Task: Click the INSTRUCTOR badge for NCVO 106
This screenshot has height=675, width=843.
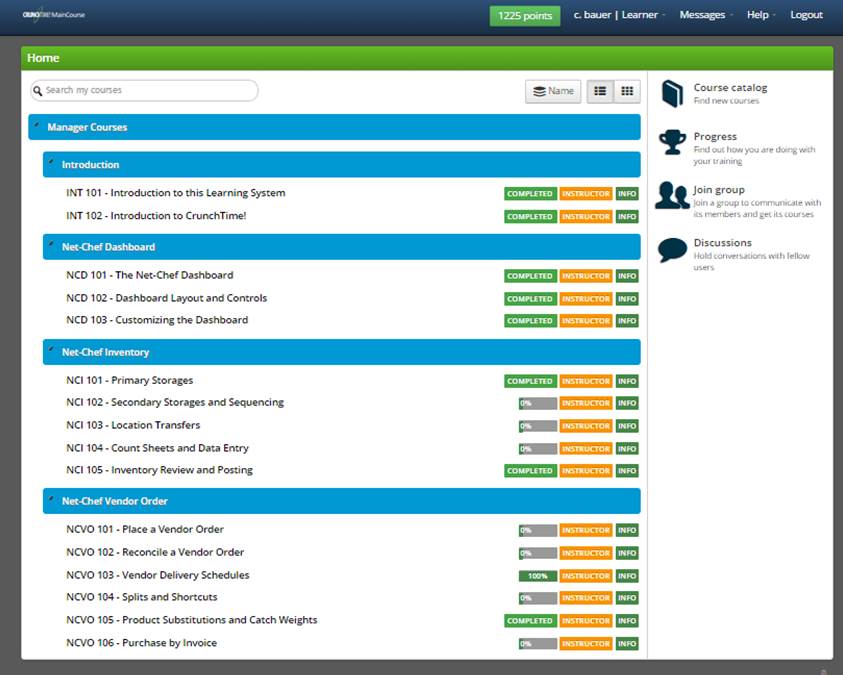Action: tap(585, 644)
